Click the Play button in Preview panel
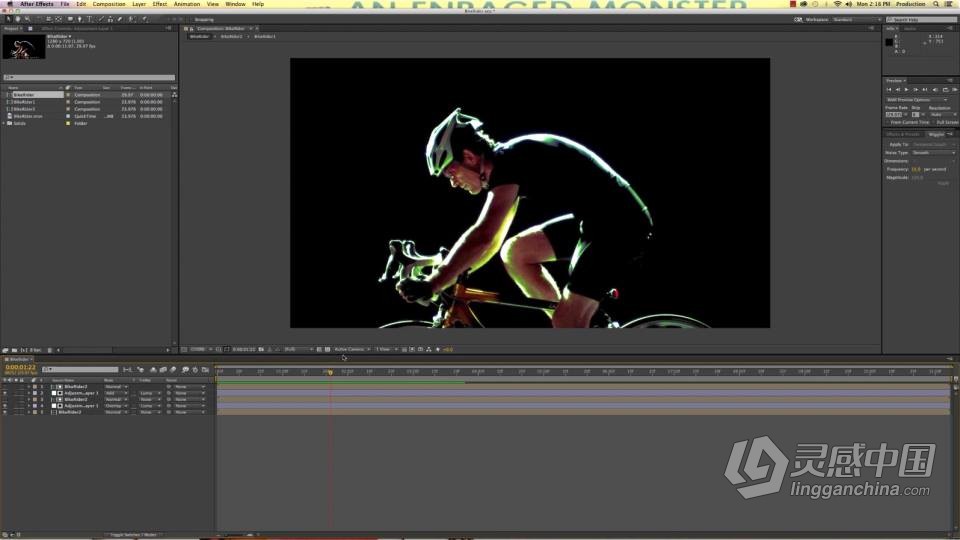 [907, 89]
